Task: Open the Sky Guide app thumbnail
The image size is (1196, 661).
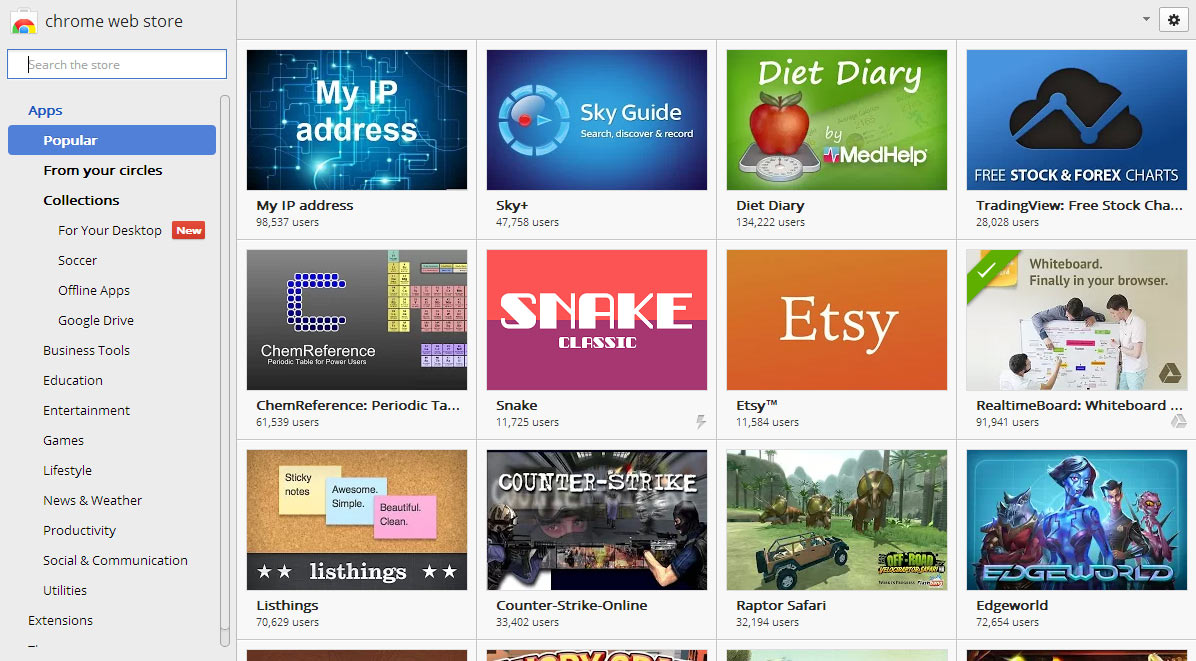Action: 596,120
